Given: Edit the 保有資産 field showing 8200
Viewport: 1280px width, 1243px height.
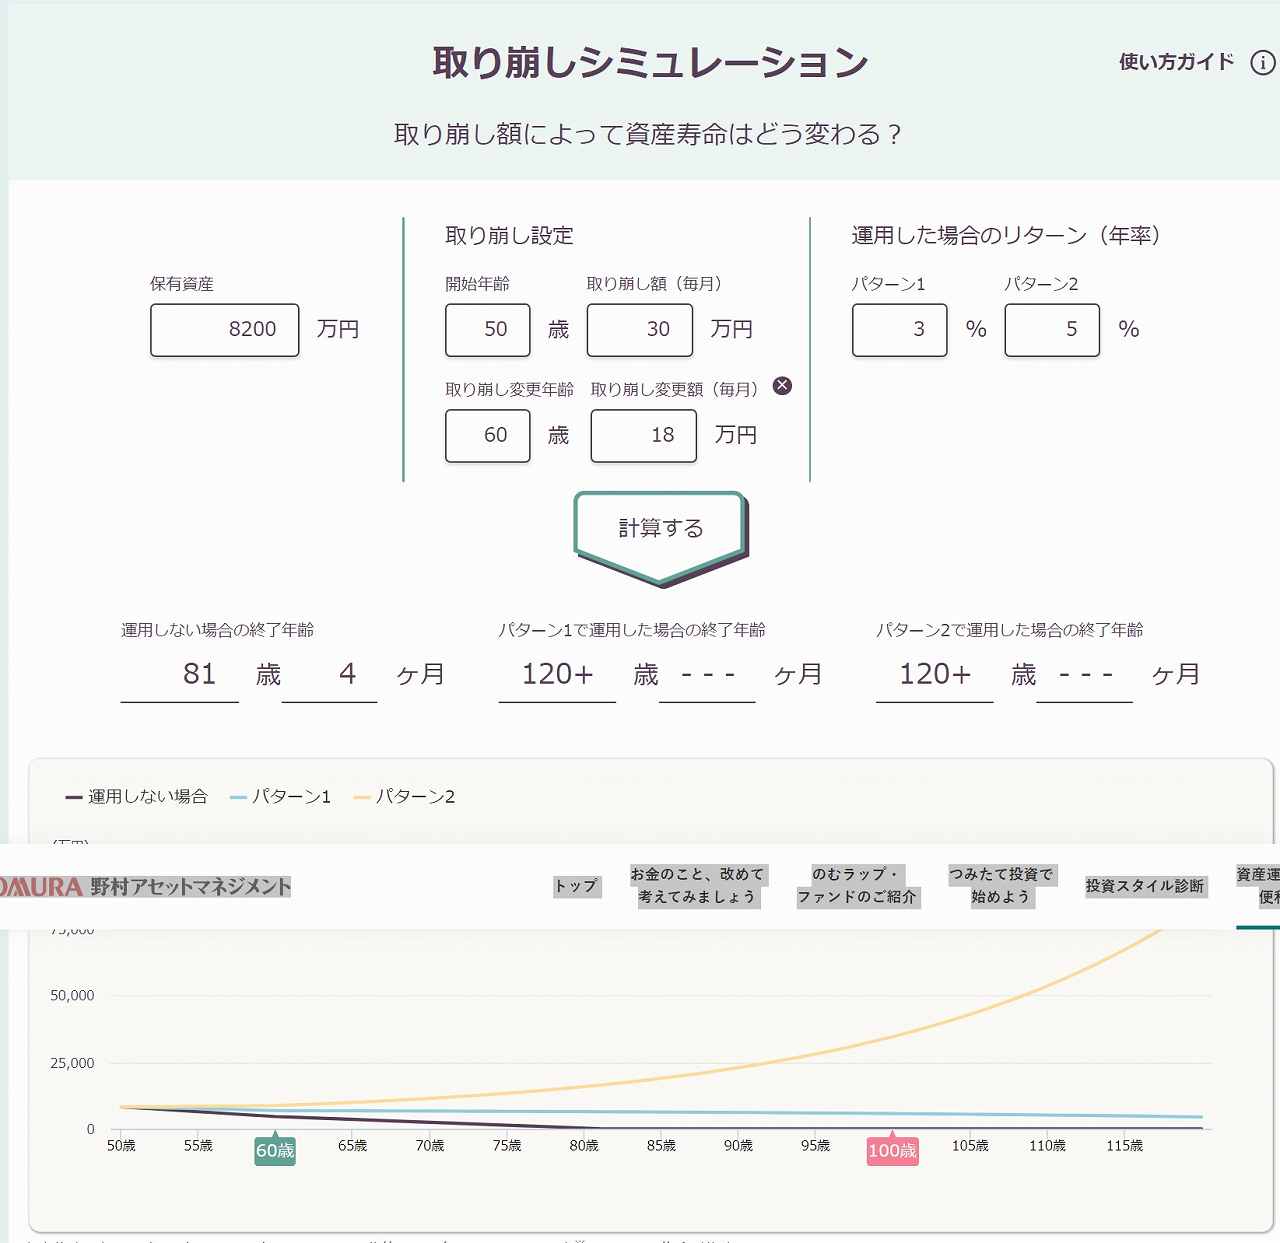Looking at the screenshot, I should click(225, 330).
